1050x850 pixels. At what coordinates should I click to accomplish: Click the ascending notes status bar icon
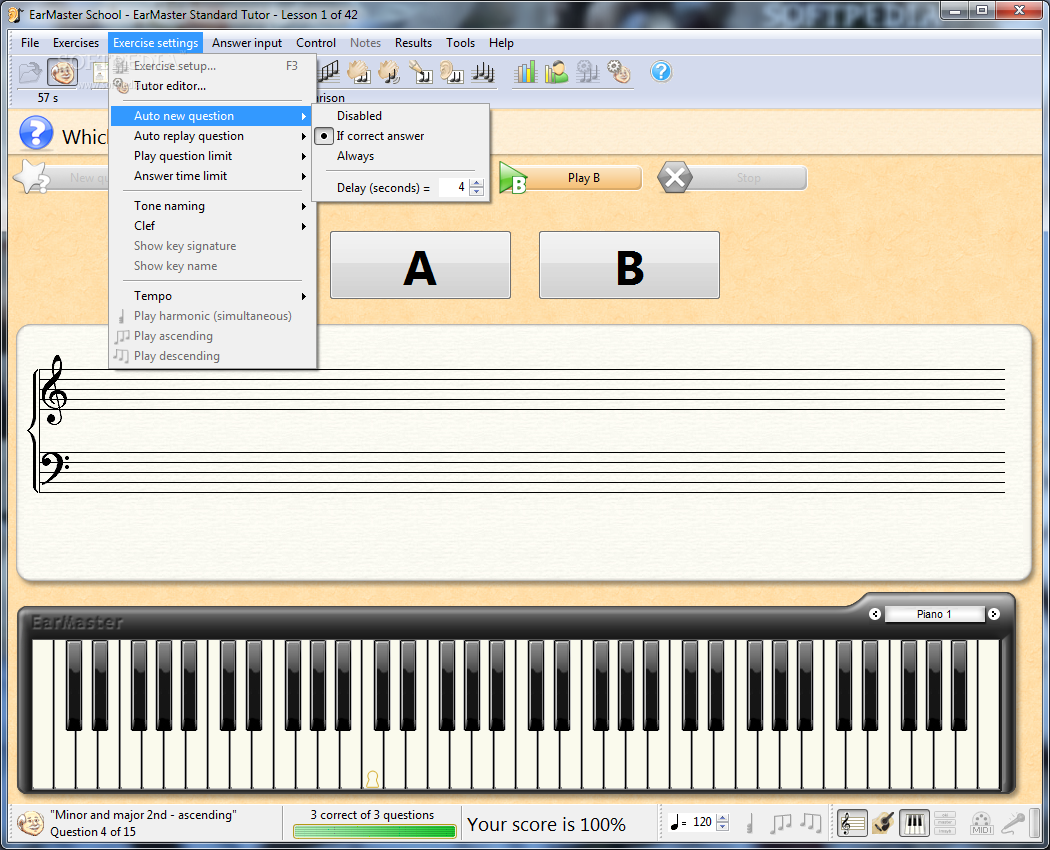coord(780,823)
